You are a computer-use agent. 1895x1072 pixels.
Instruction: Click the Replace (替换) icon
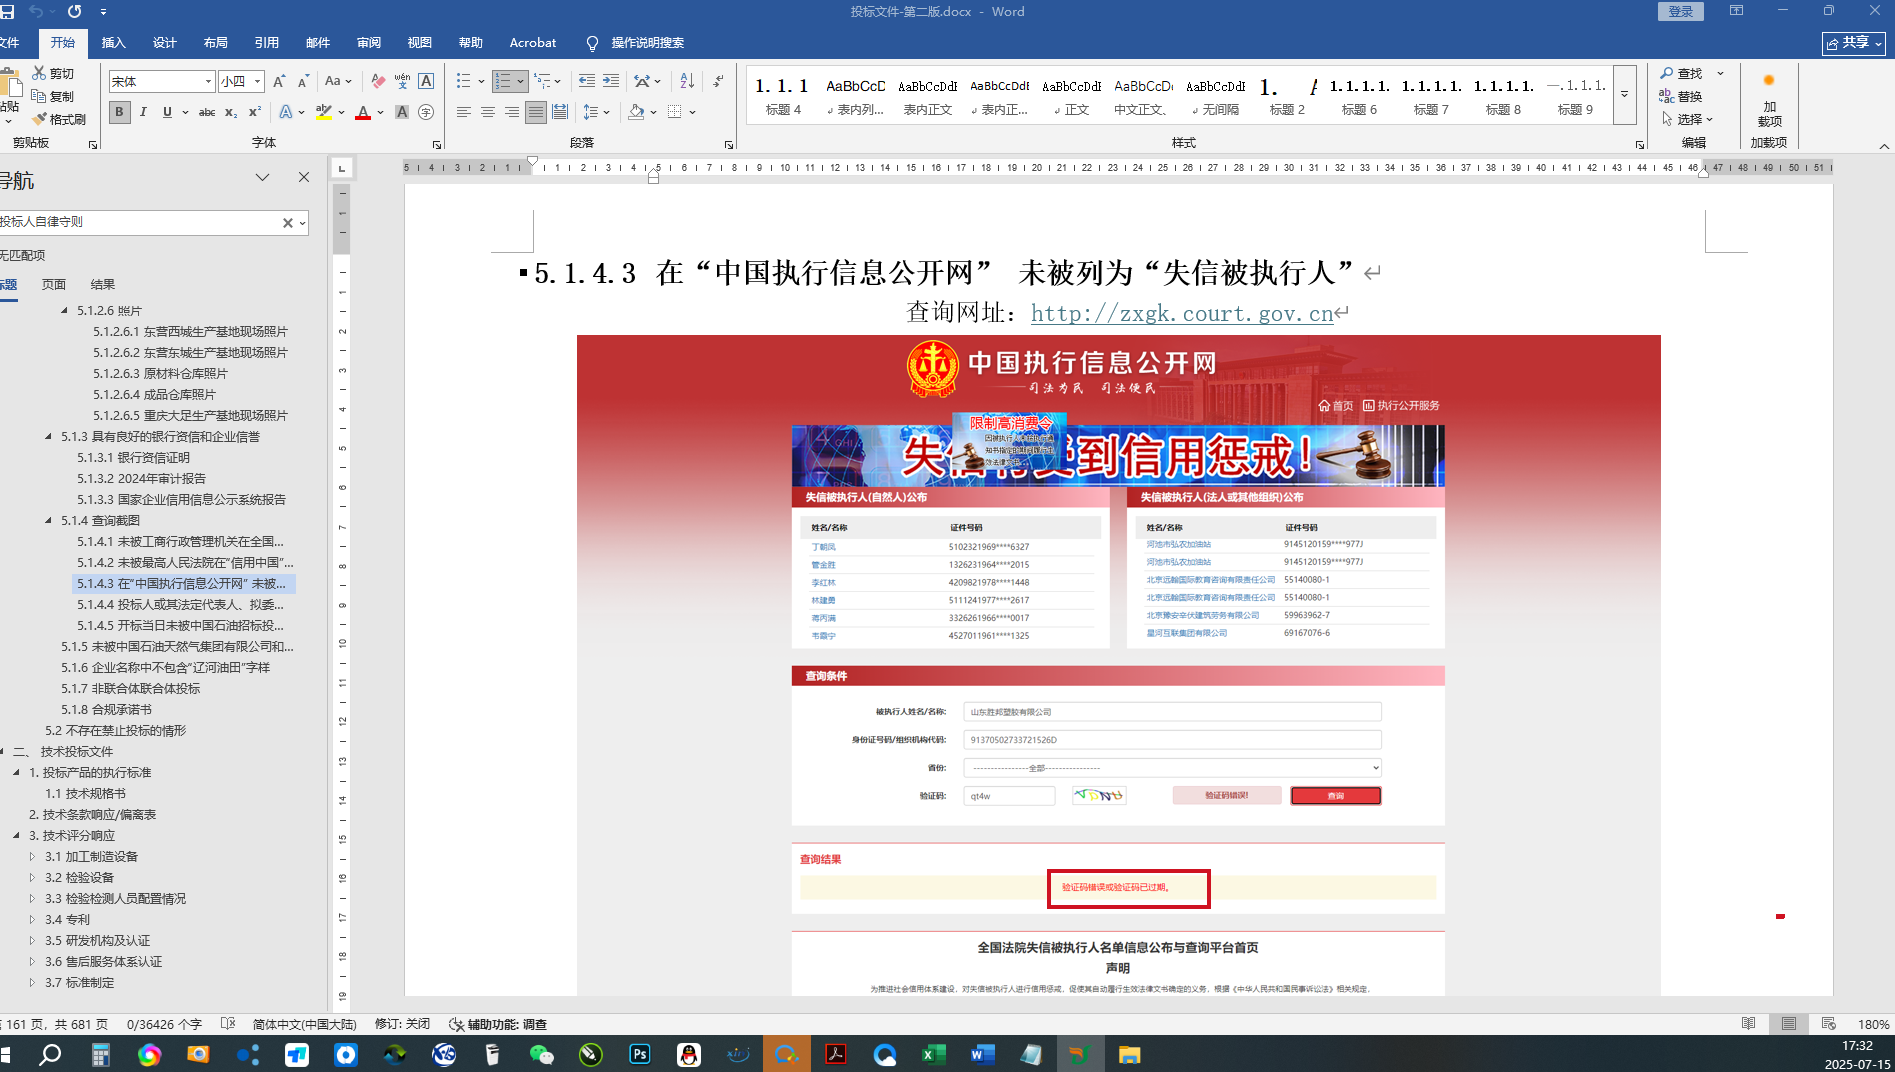click(1667, 96)
